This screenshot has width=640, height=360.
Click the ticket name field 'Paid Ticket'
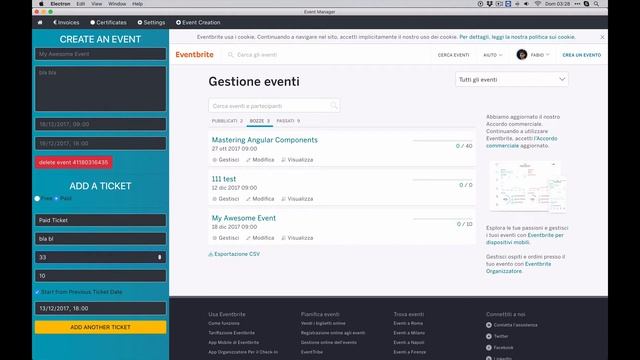tap(100, 220)
